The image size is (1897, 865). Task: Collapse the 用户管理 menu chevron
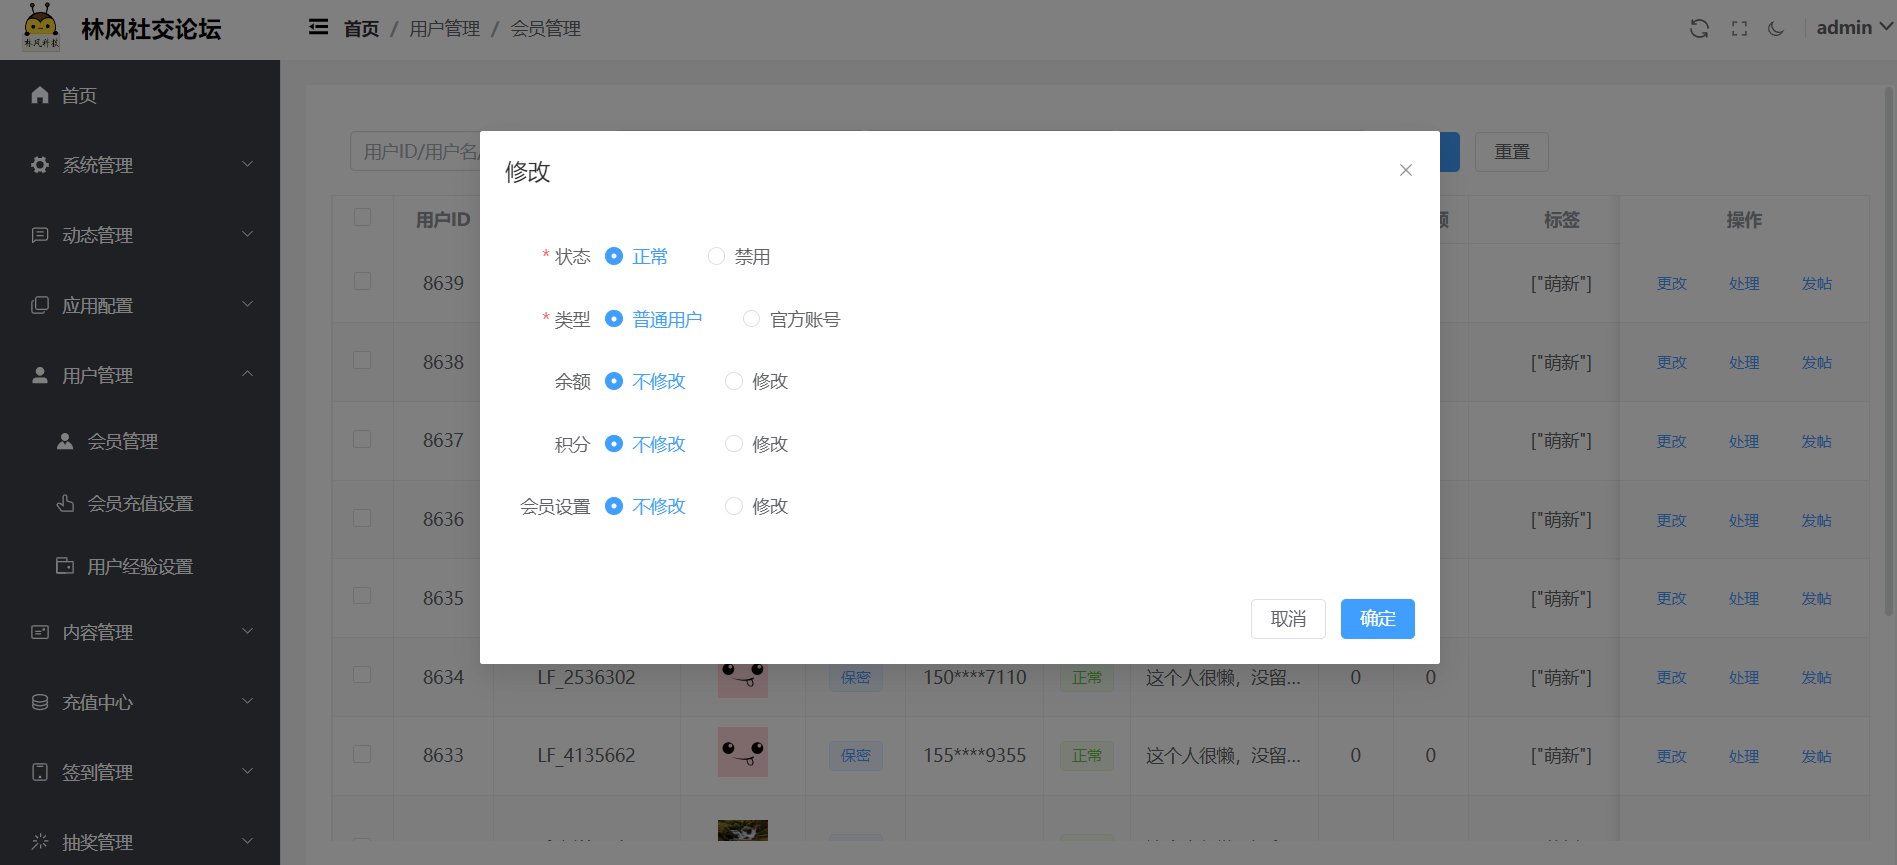pyautogui.click(x=247, y=374)
